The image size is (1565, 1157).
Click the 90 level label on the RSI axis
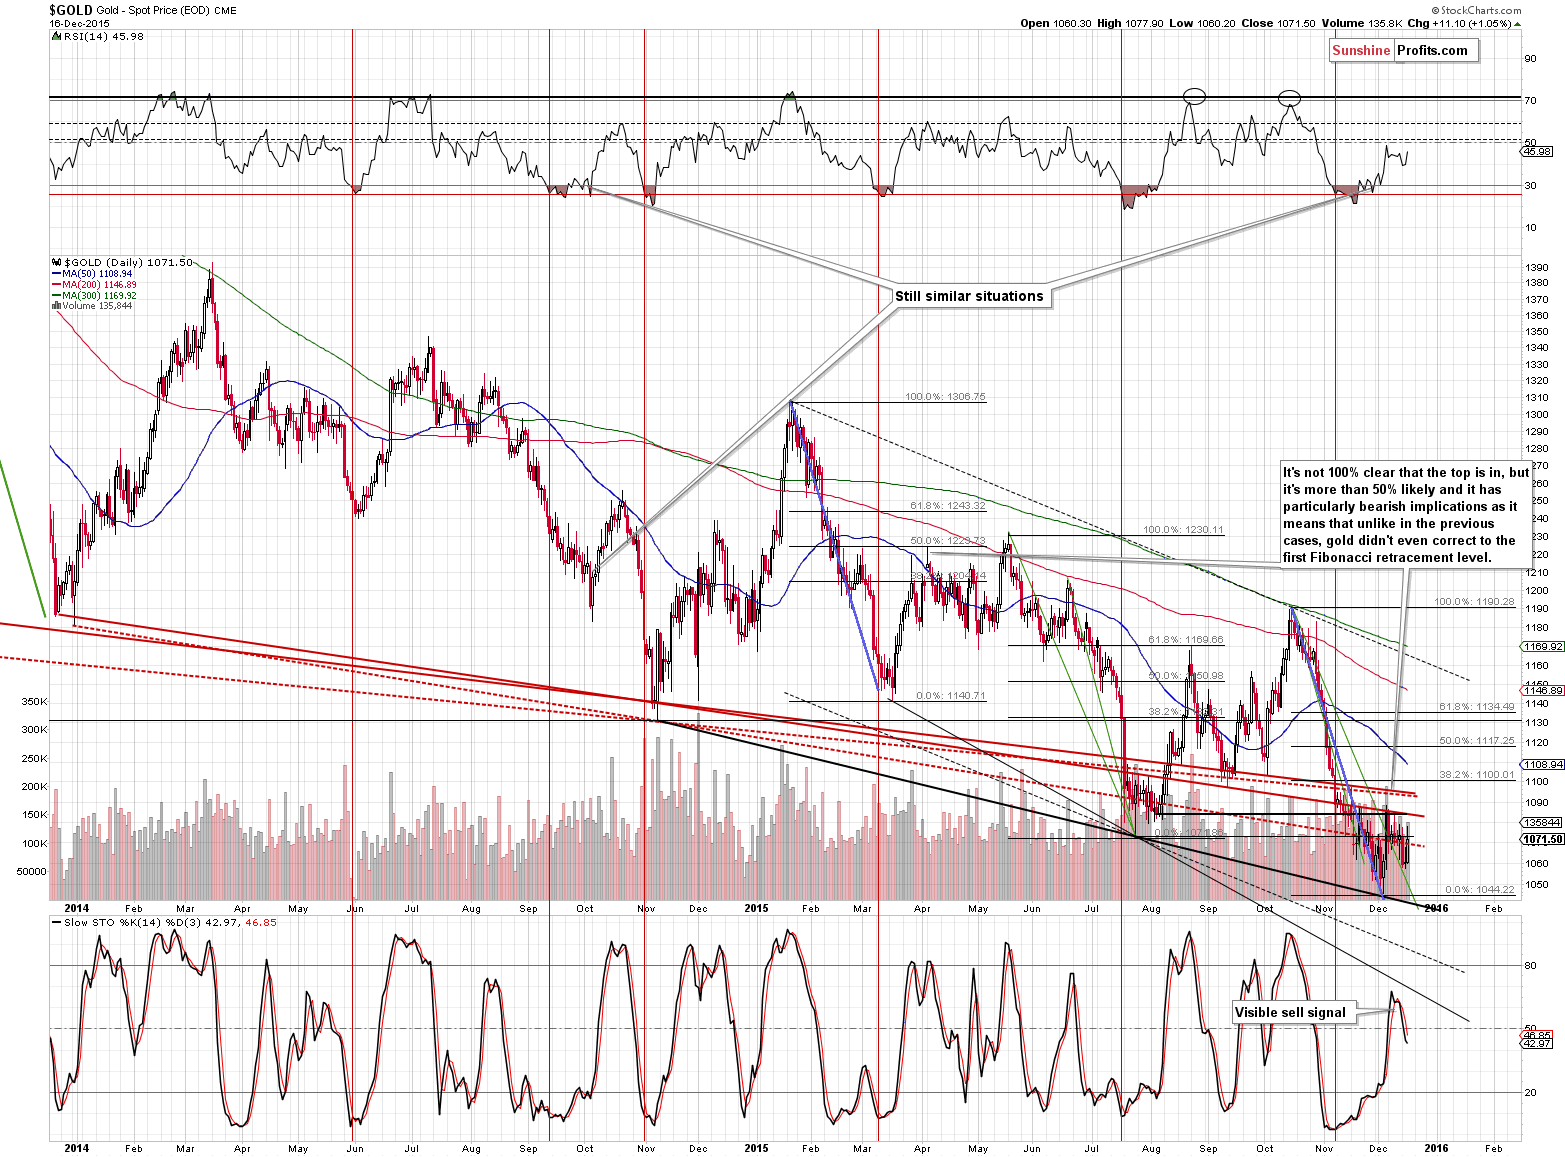[x=1531, y=59]
